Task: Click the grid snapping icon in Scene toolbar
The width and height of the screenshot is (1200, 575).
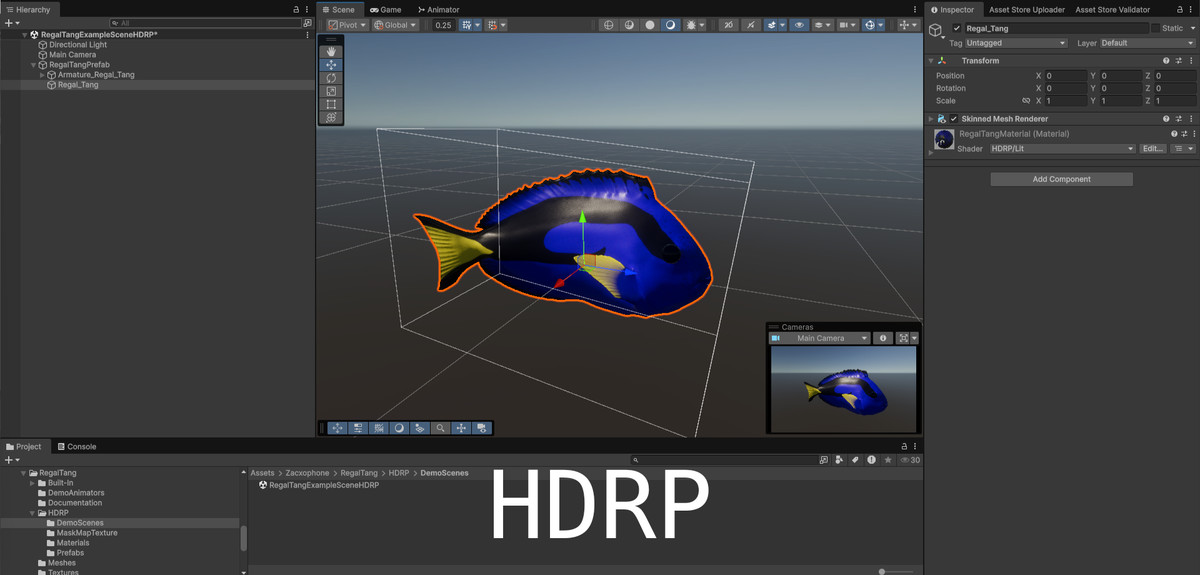Action: click(x=467, y=25)
